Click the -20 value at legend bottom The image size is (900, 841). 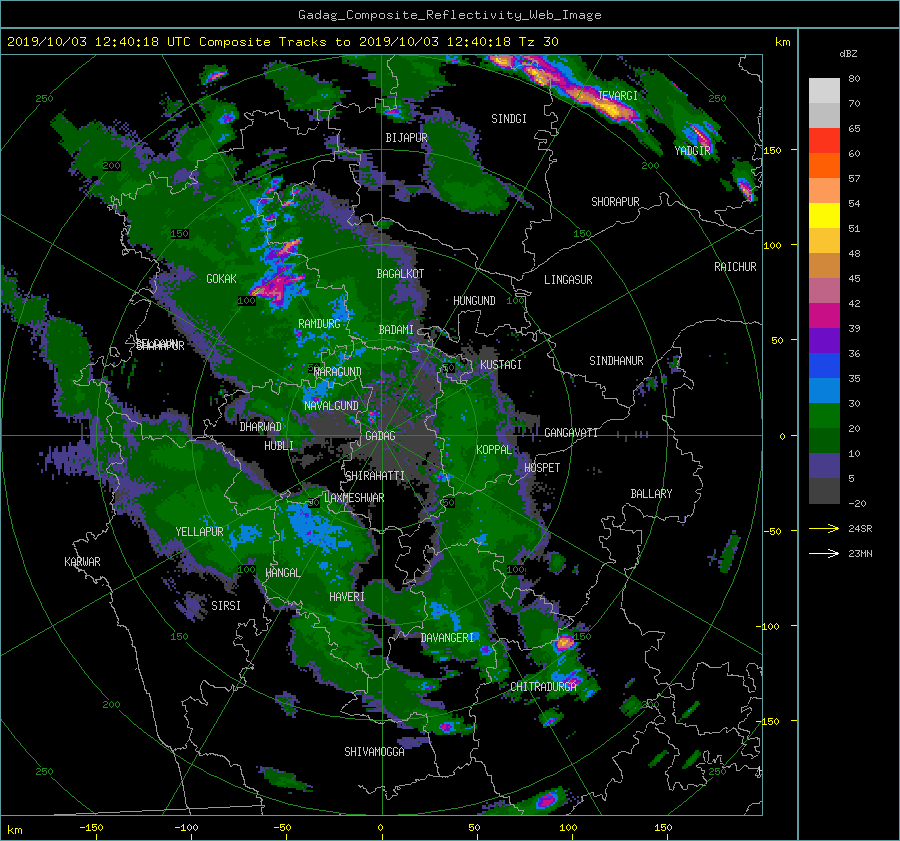click(857, 504)
